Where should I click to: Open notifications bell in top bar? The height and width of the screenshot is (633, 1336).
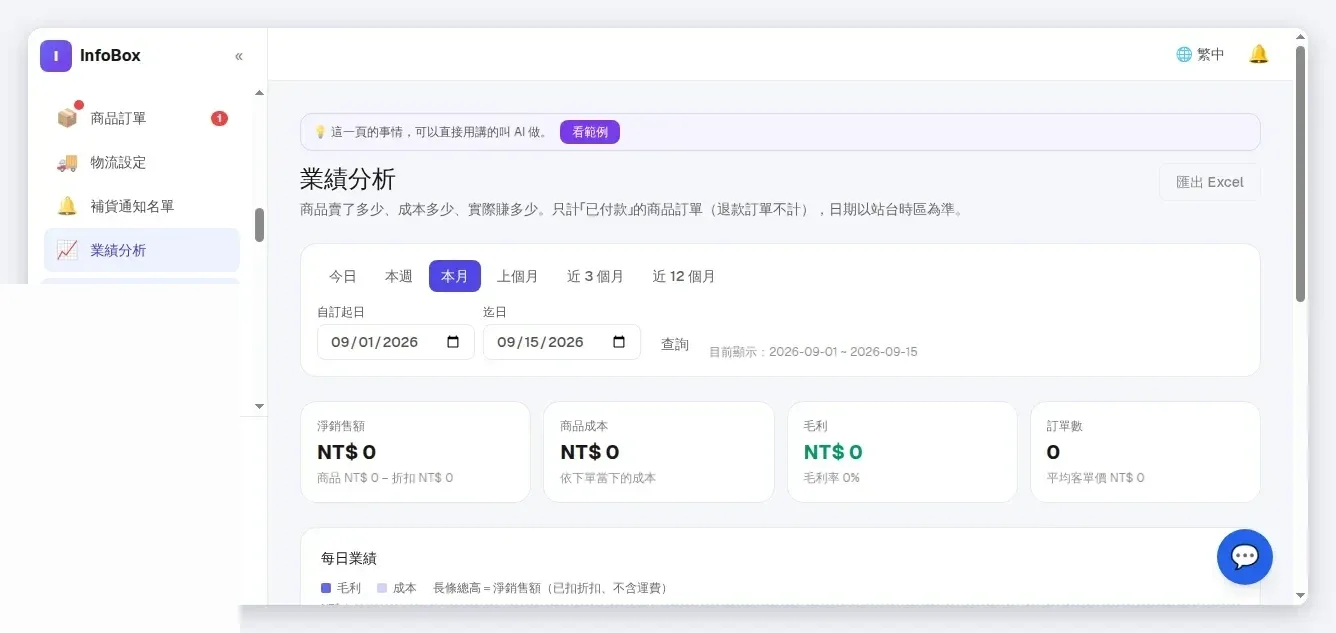1259,54
